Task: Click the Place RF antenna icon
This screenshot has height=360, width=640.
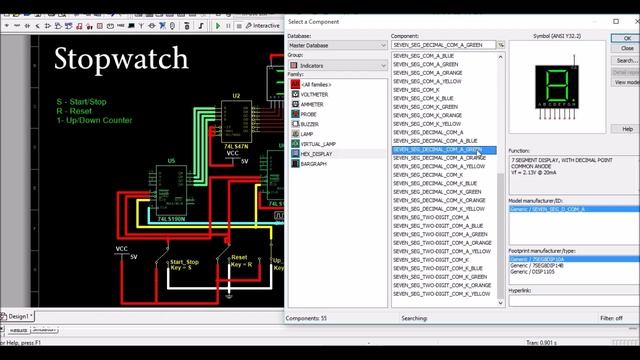Action: tap(141, 26)
